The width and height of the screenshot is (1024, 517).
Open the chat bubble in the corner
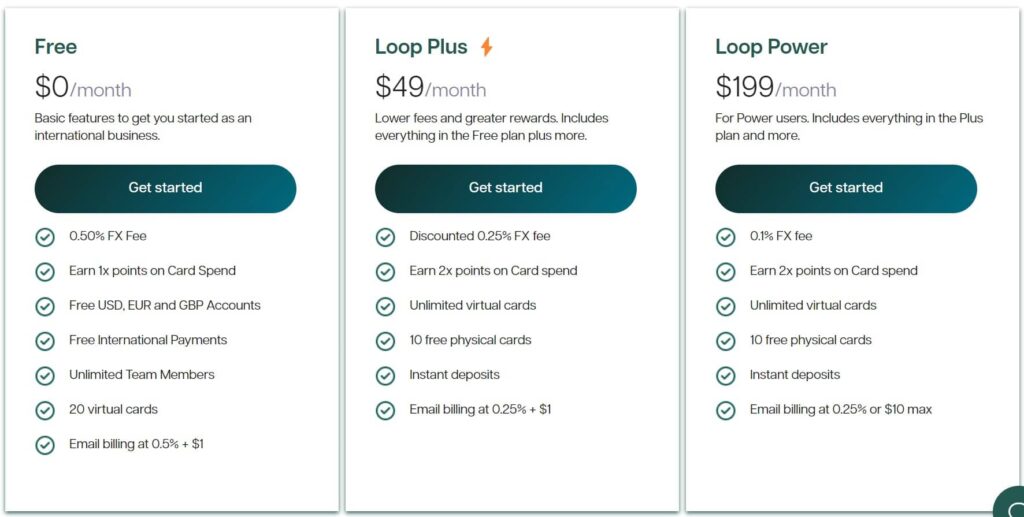[x=1010, y=503]
